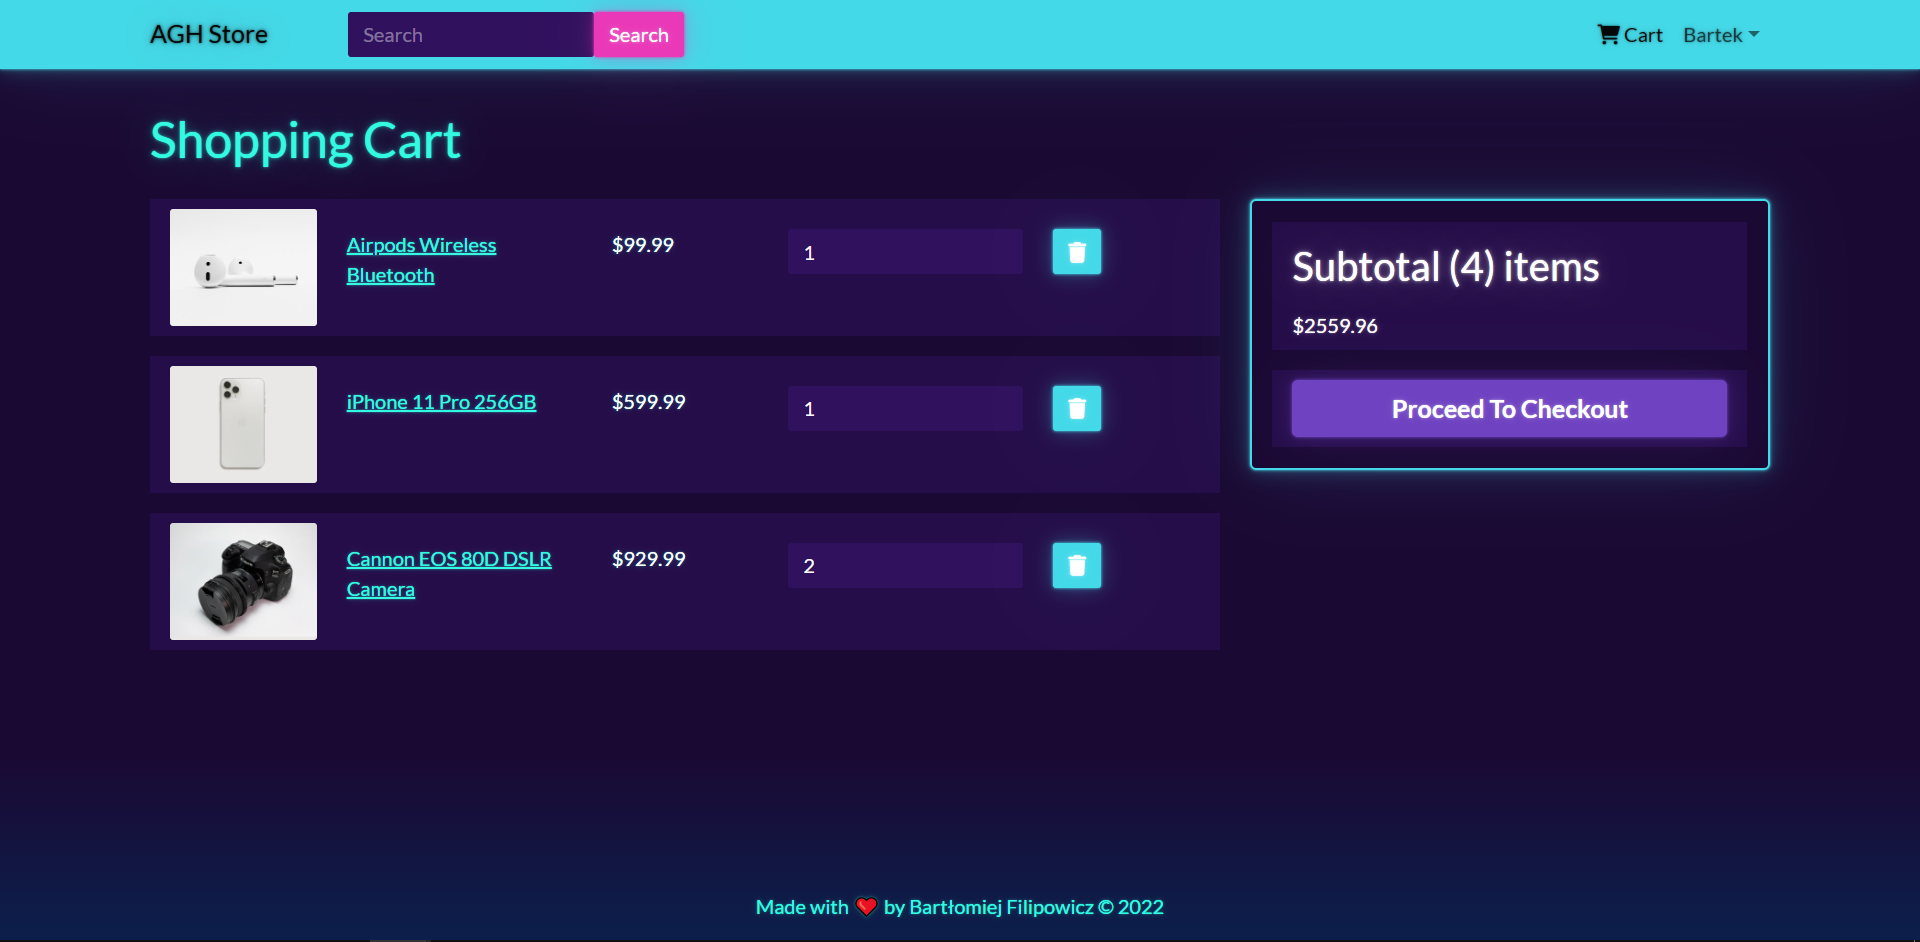Viewport: 1920px width, 942px height.
Task: Click the heart emoji in footer
Action: 866,906
